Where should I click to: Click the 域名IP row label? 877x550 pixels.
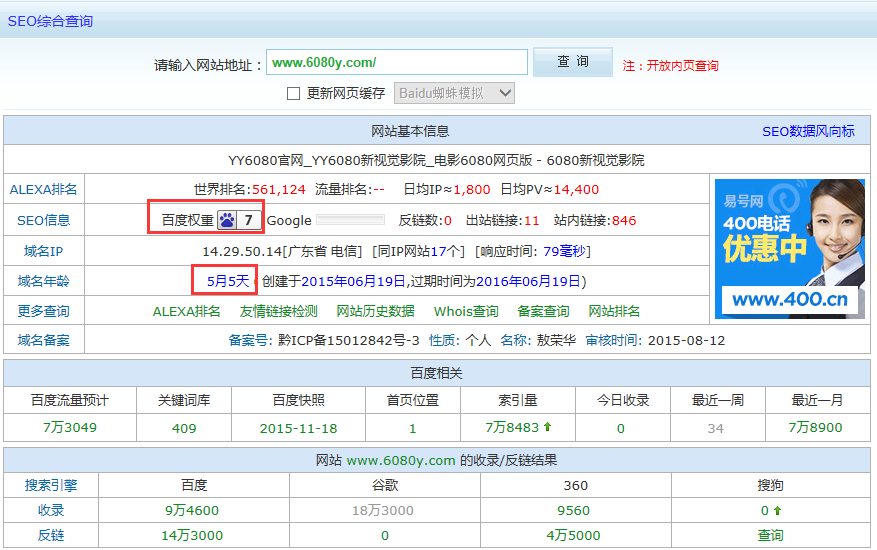(44, 251)
